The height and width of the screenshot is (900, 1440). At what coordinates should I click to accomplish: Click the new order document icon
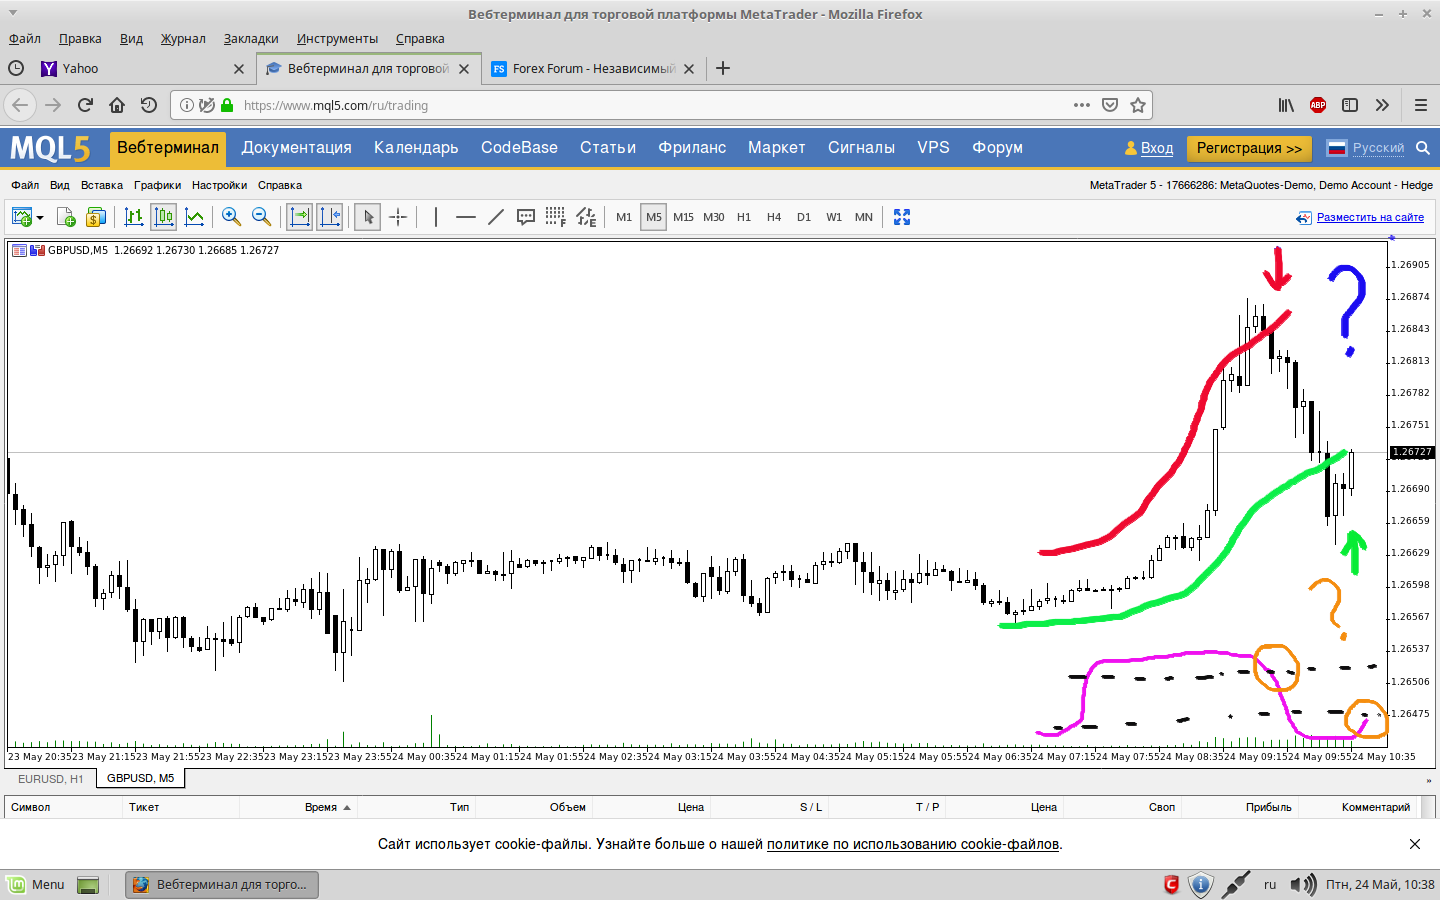coord(66,217)
